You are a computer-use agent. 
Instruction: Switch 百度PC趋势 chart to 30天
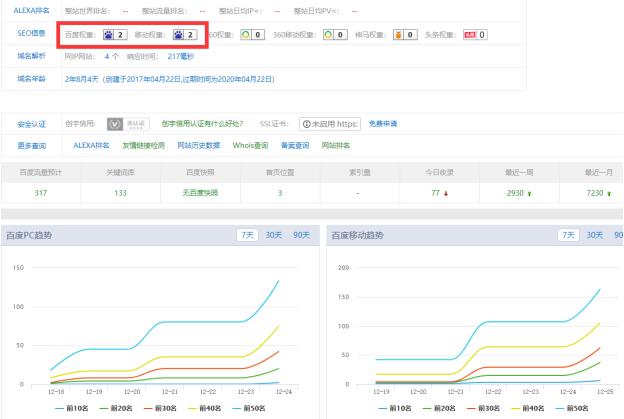tap(272, 234)
